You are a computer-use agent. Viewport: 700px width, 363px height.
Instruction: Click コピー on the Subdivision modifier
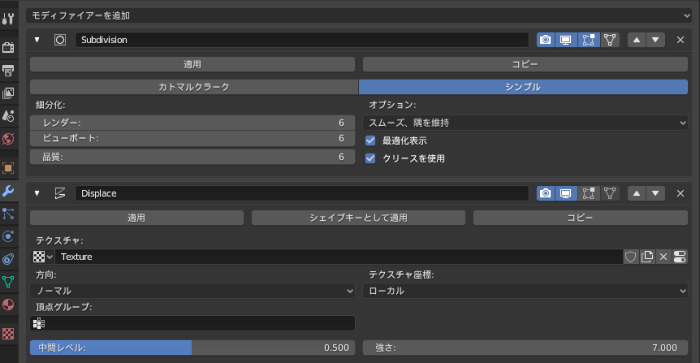[525, 64]
